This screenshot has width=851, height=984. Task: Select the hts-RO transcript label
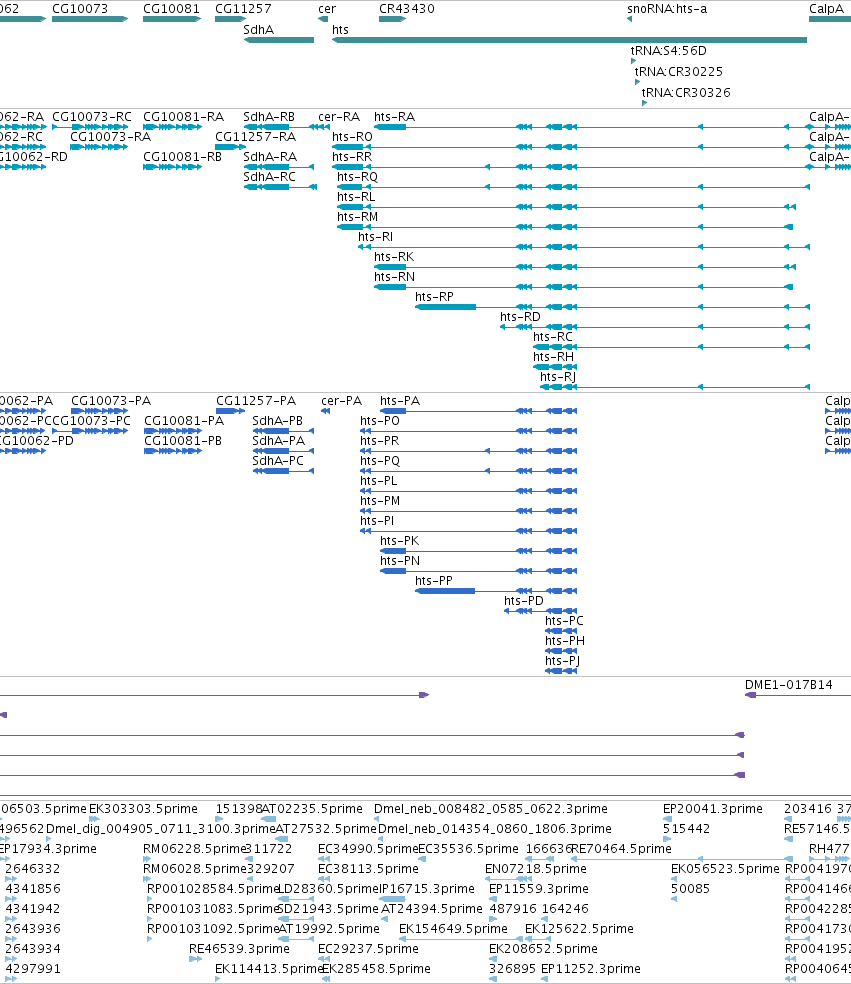(x=352, y=137)
